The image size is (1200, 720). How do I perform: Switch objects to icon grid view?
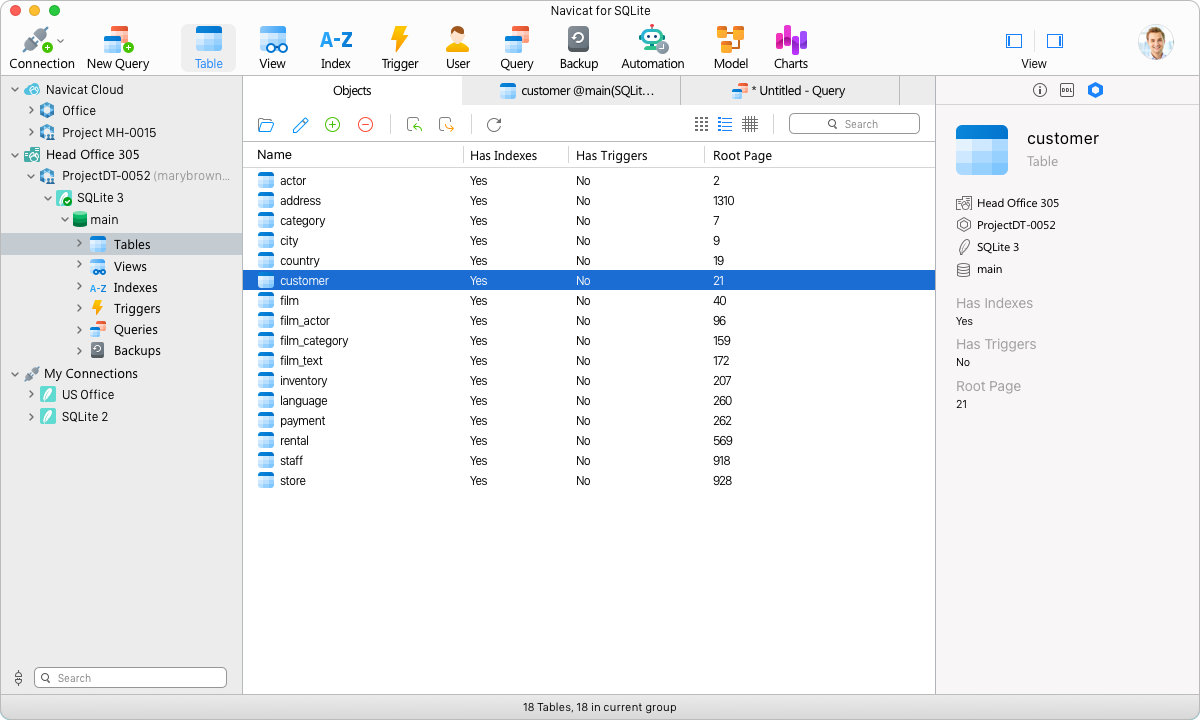click(x=701, y=124)
